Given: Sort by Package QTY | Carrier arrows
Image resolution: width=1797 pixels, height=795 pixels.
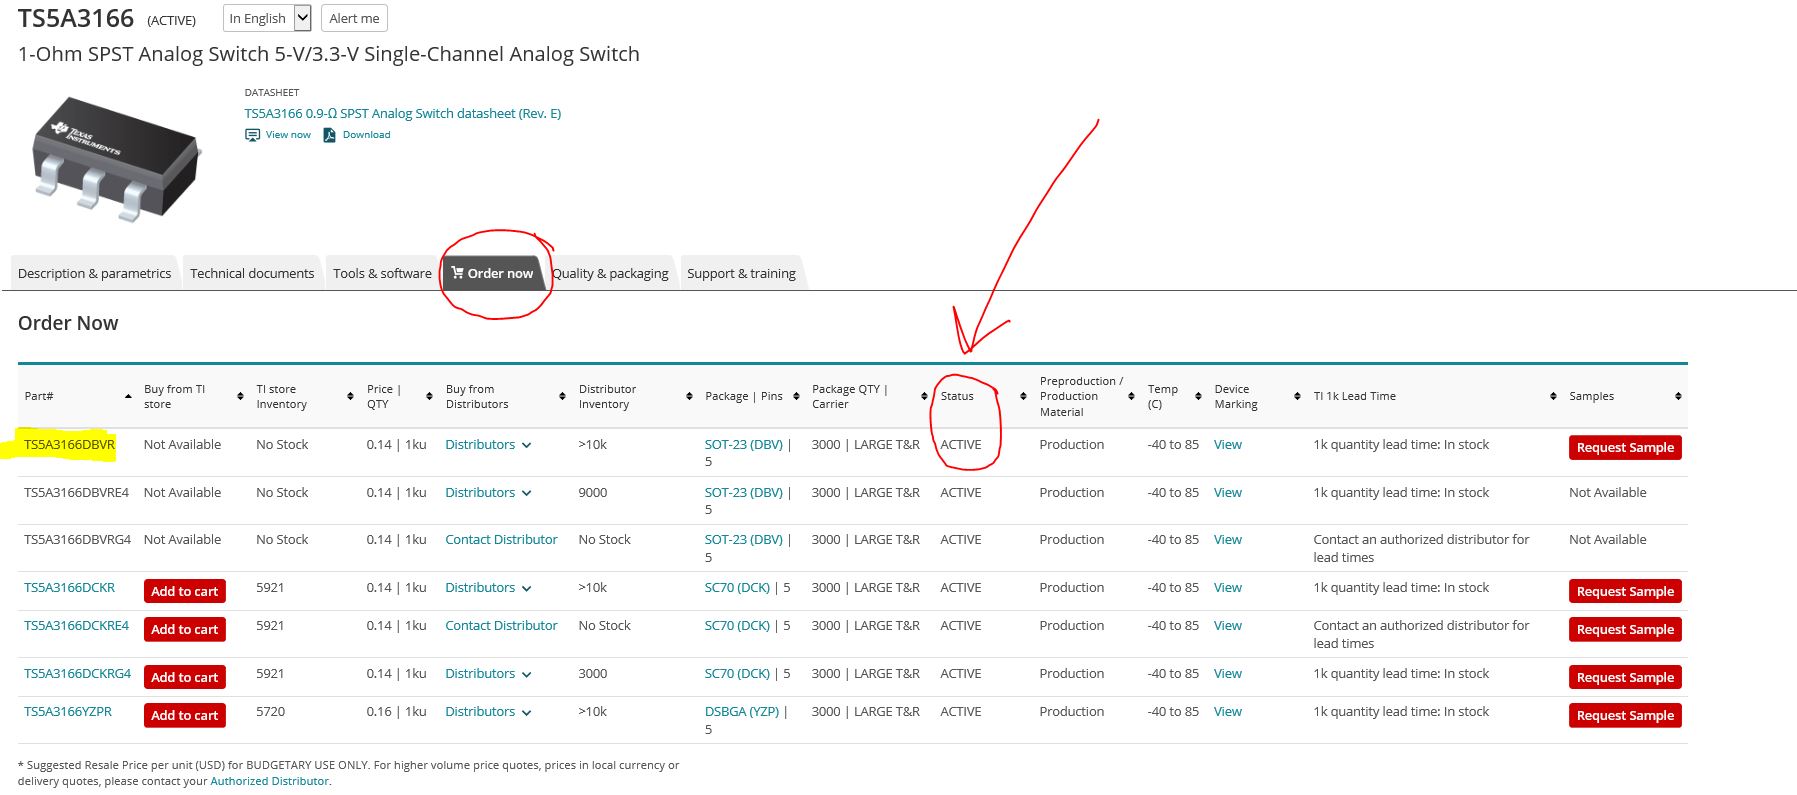Looking at the screenshot, I should [924, 397].
